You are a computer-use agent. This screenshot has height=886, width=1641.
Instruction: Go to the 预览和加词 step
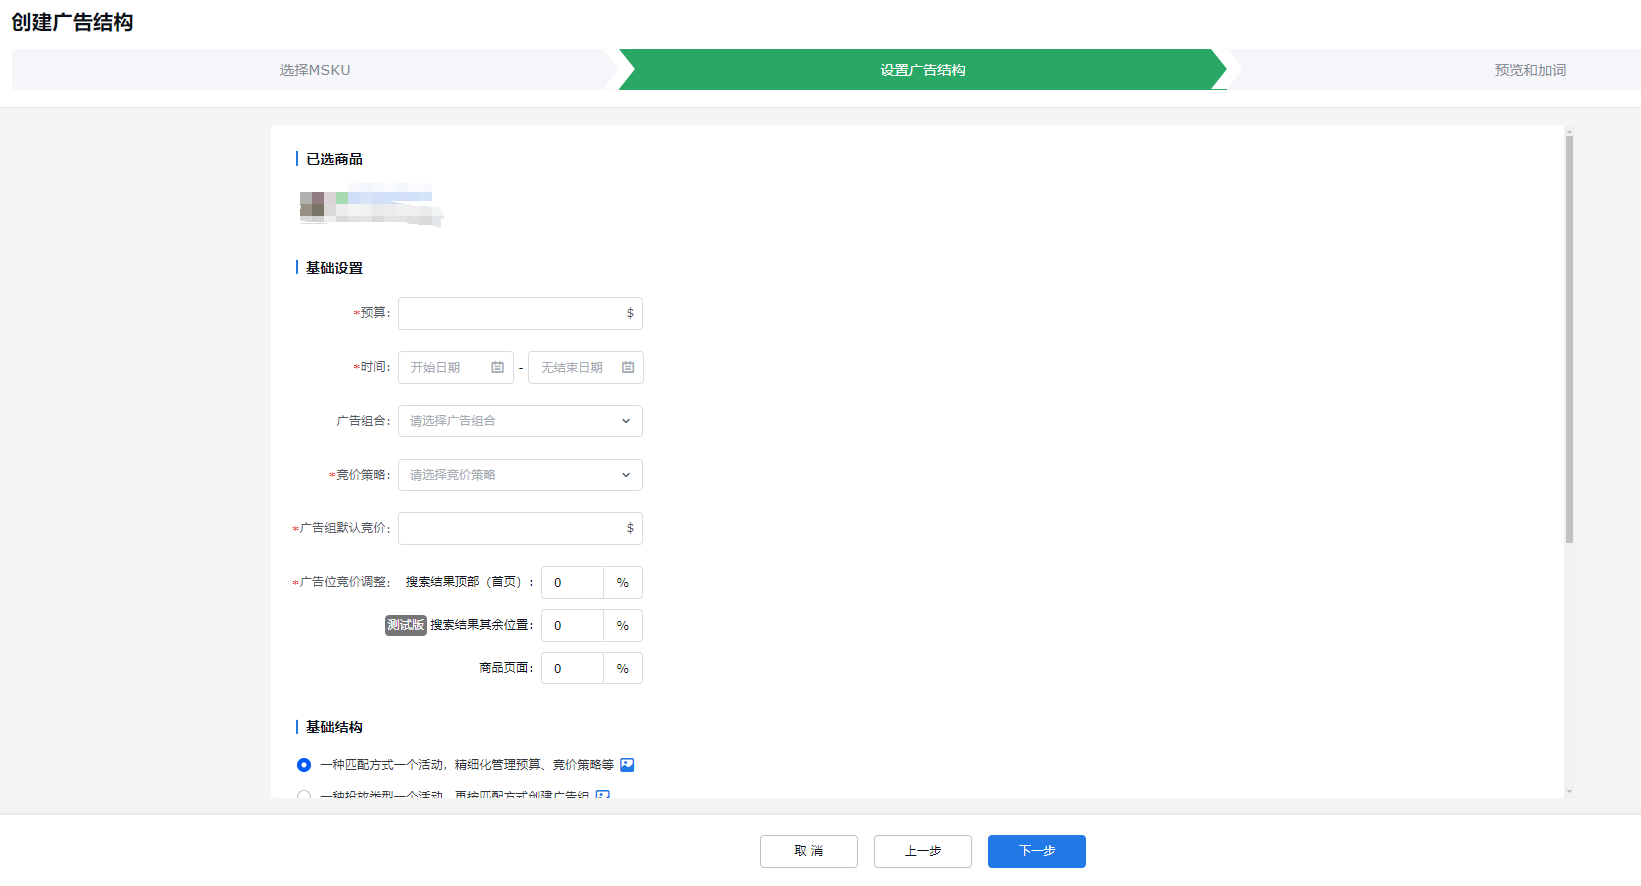pyautogui.click(x=1530, y=70)
